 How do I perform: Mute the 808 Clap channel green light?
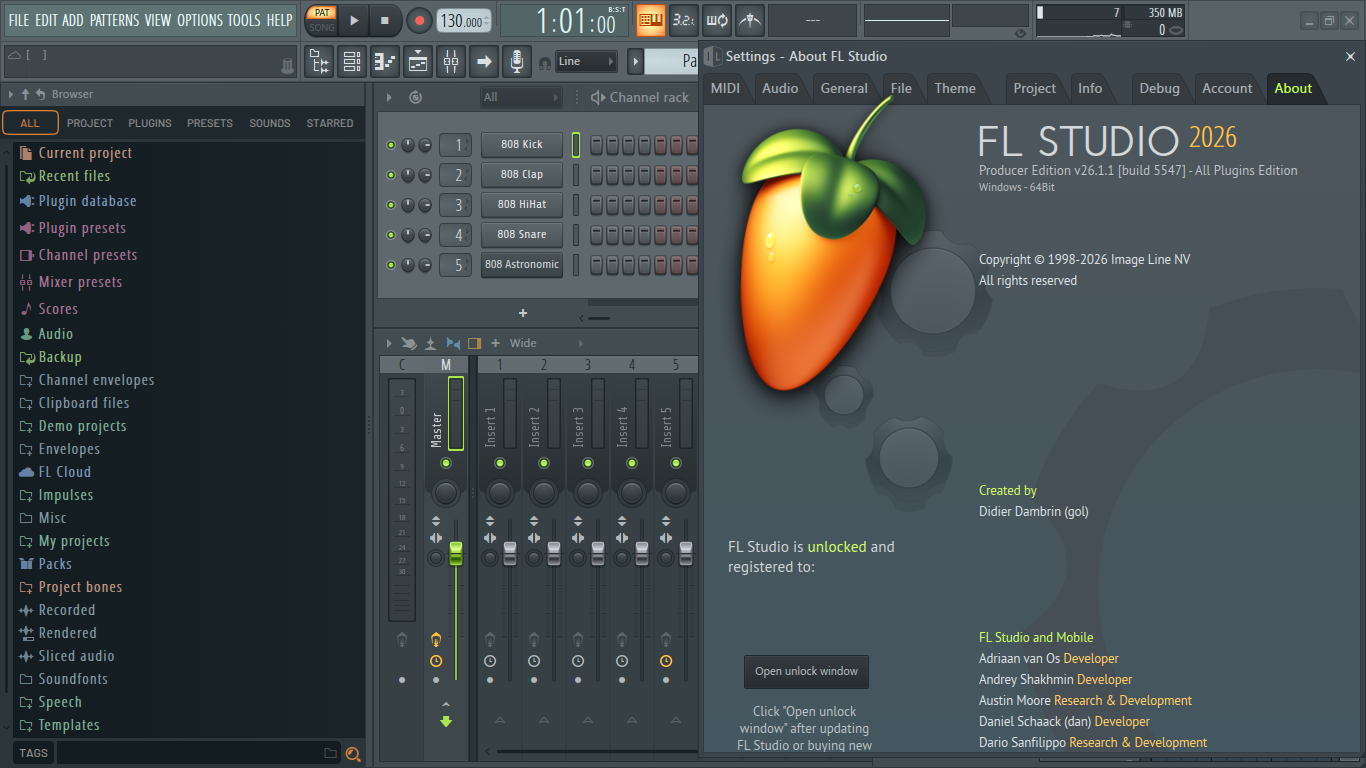point(391,175)
